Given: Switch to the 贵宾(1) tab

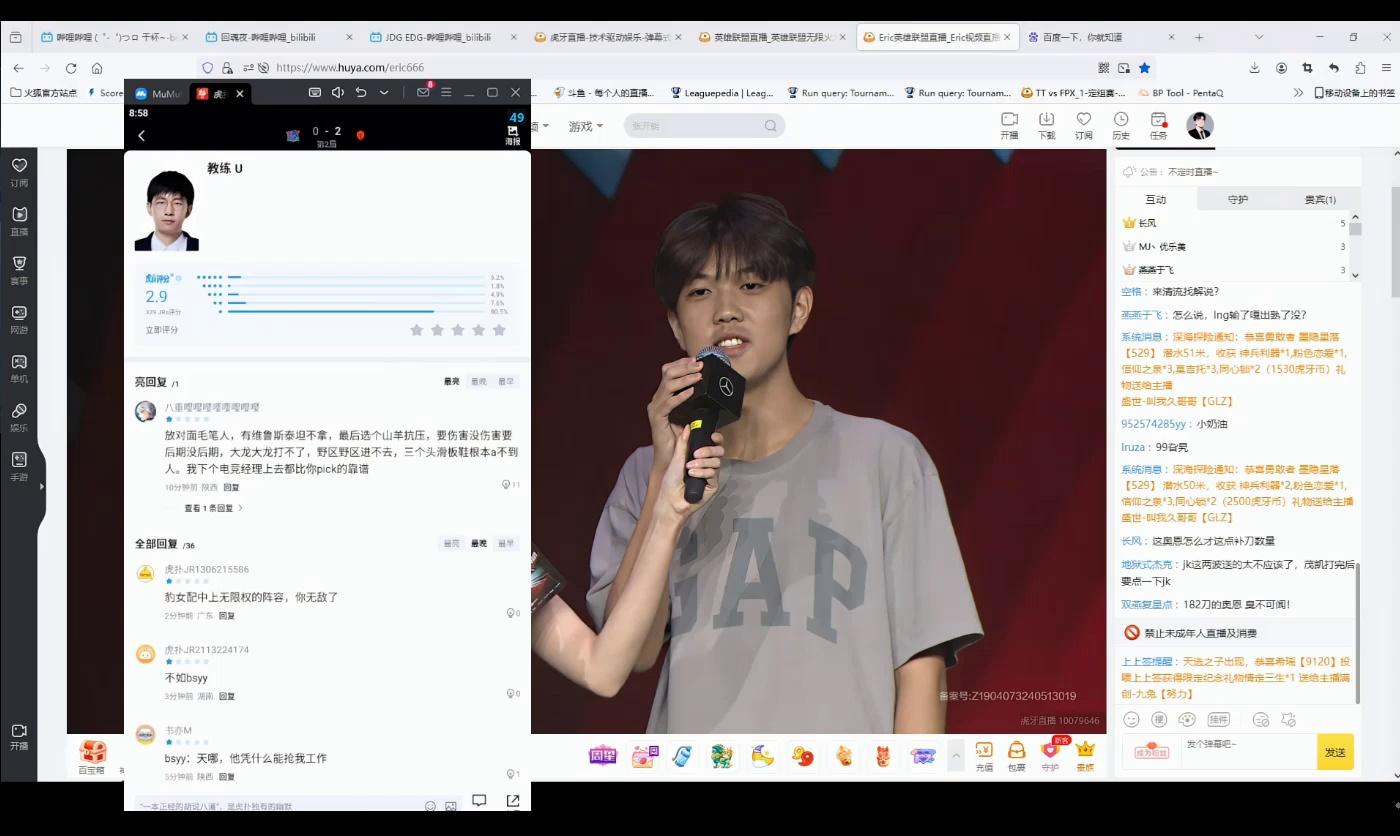Looking at the screenshot, I should 1319,199.
